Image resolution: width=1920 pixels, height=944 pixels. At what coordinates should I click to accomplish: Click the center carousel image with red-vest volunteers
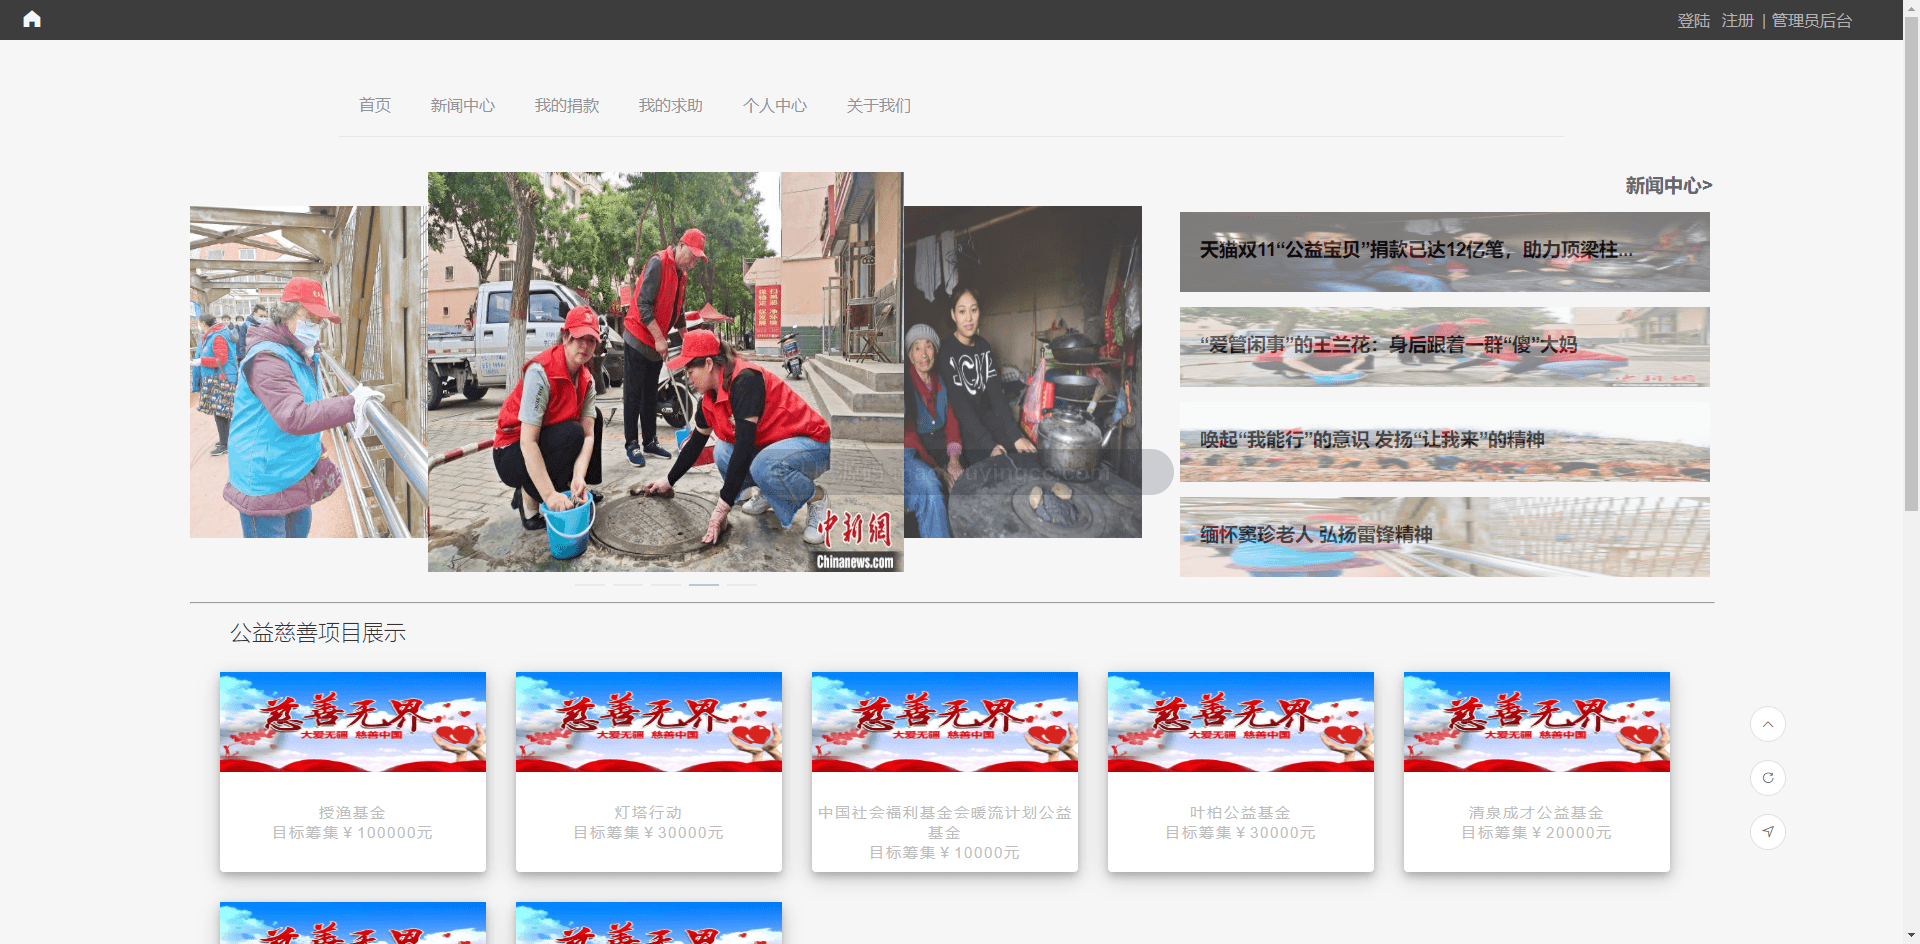click(x=666, y=372)
